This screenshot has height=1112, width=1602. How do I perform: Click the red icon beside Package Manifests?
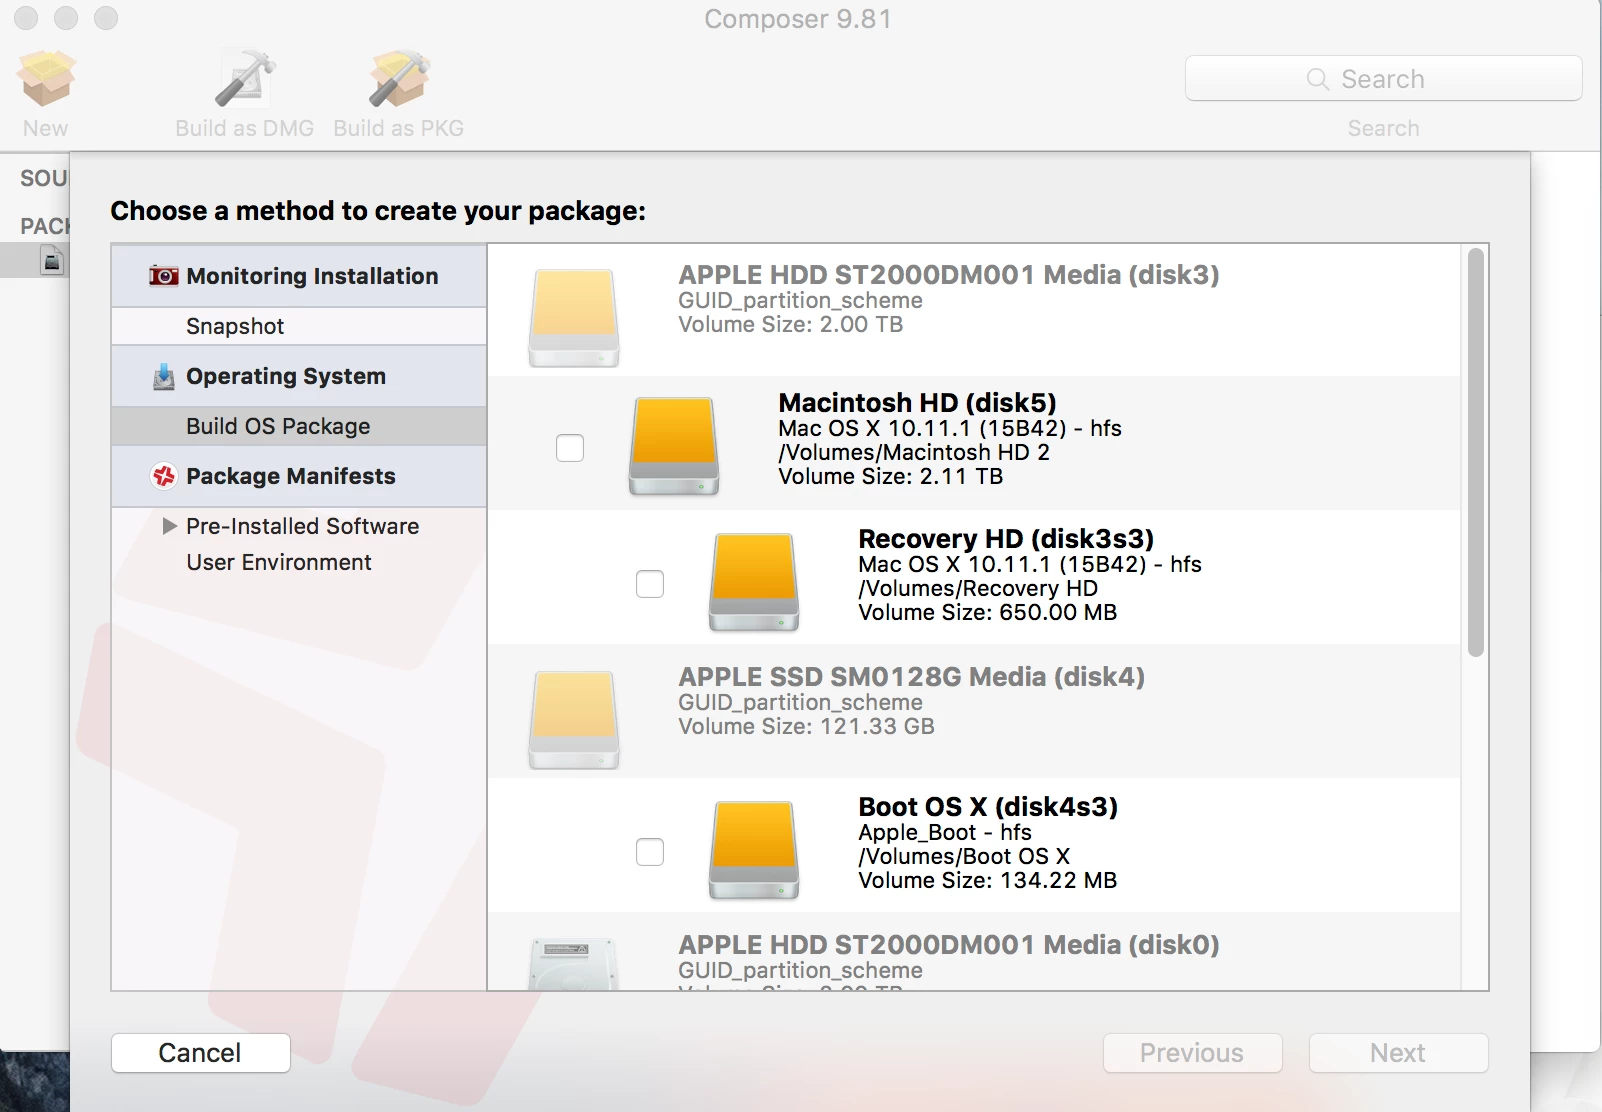coord(164,476)
